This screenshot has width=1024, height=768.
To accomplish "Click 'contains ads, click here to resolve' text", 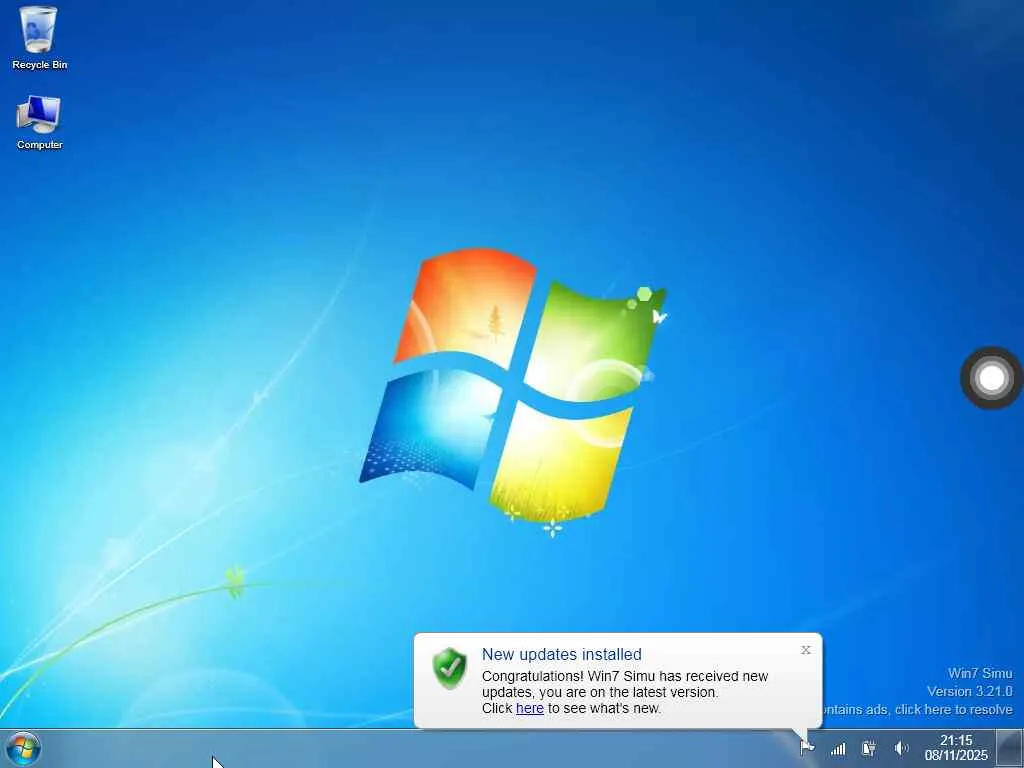I will point(918,710).
